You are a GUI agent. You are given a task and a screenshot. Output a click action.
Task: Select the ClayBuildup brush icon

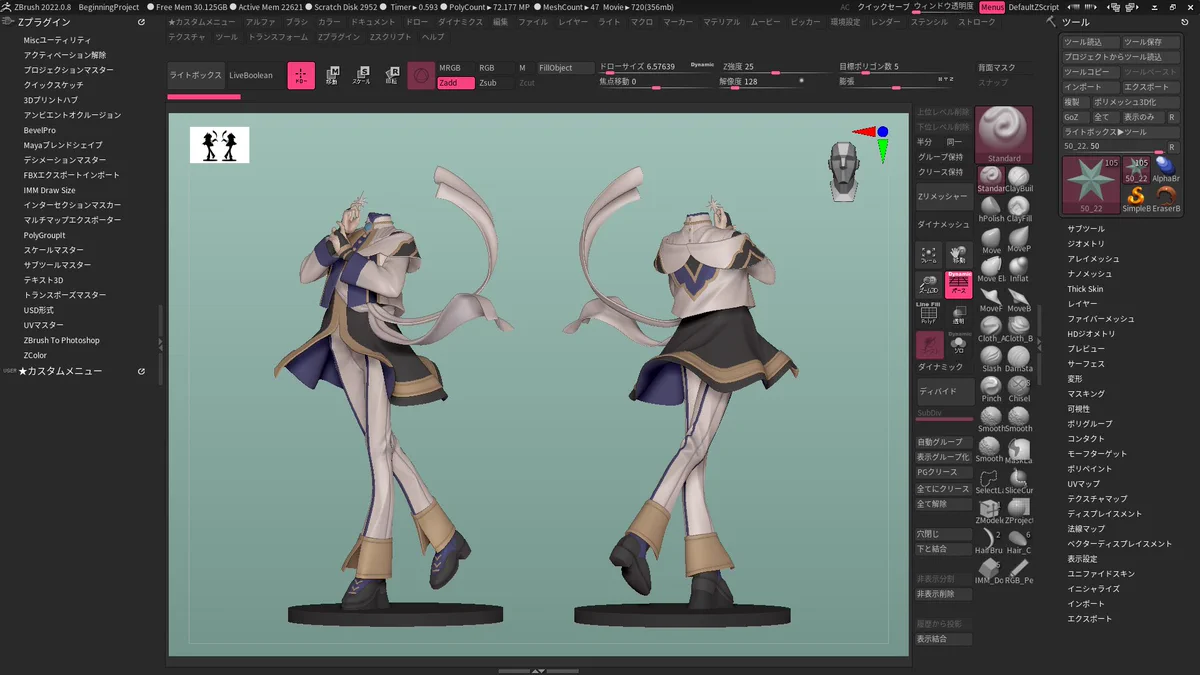tap(1019, 177)
